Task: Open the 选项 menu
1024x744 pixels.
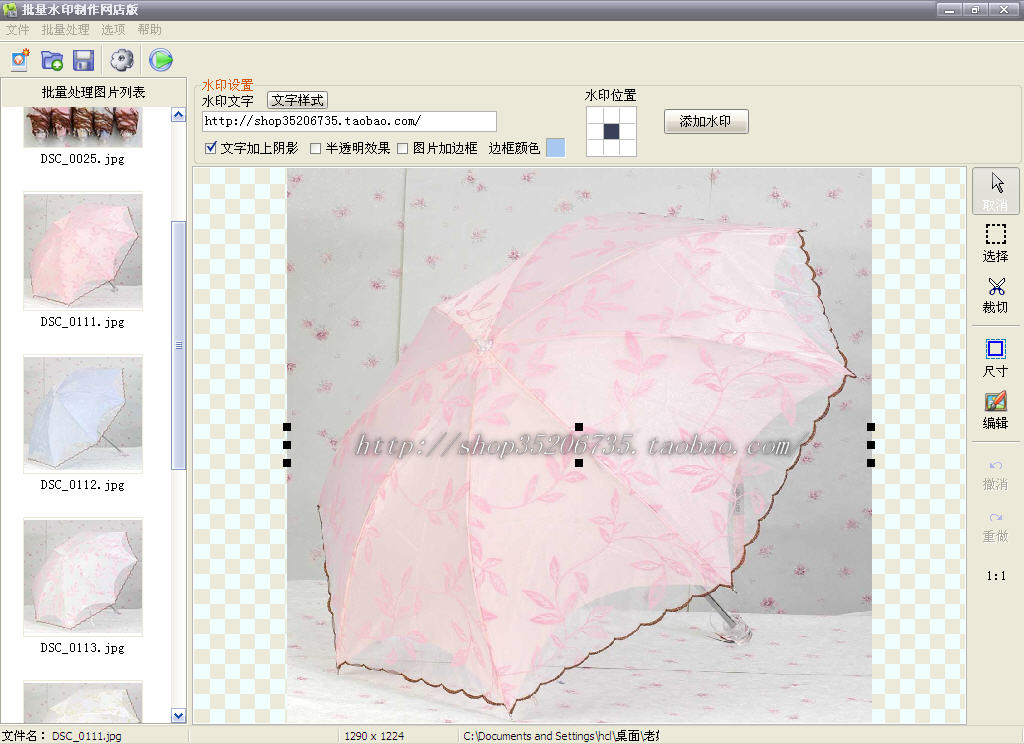Action: click(113, 29)
